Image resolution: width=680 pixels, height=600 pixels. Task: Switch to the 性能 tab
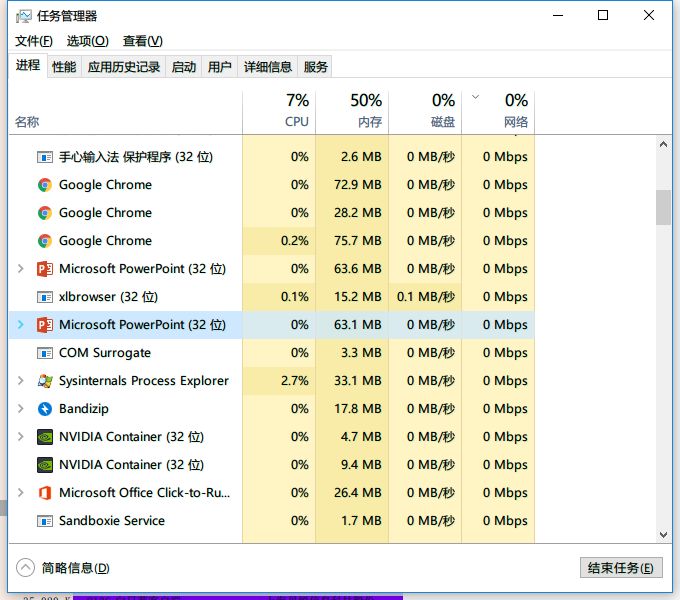coord(64,67)
